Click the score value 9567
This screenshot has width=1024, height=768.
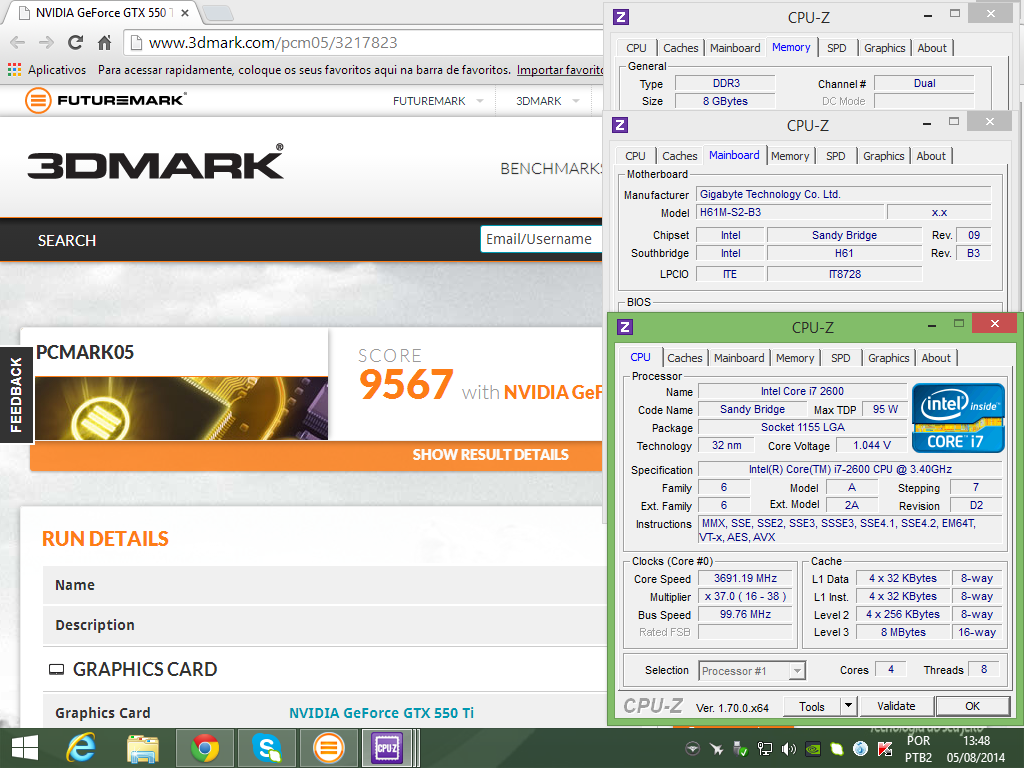pyautogui.click(x=406, y=385)
